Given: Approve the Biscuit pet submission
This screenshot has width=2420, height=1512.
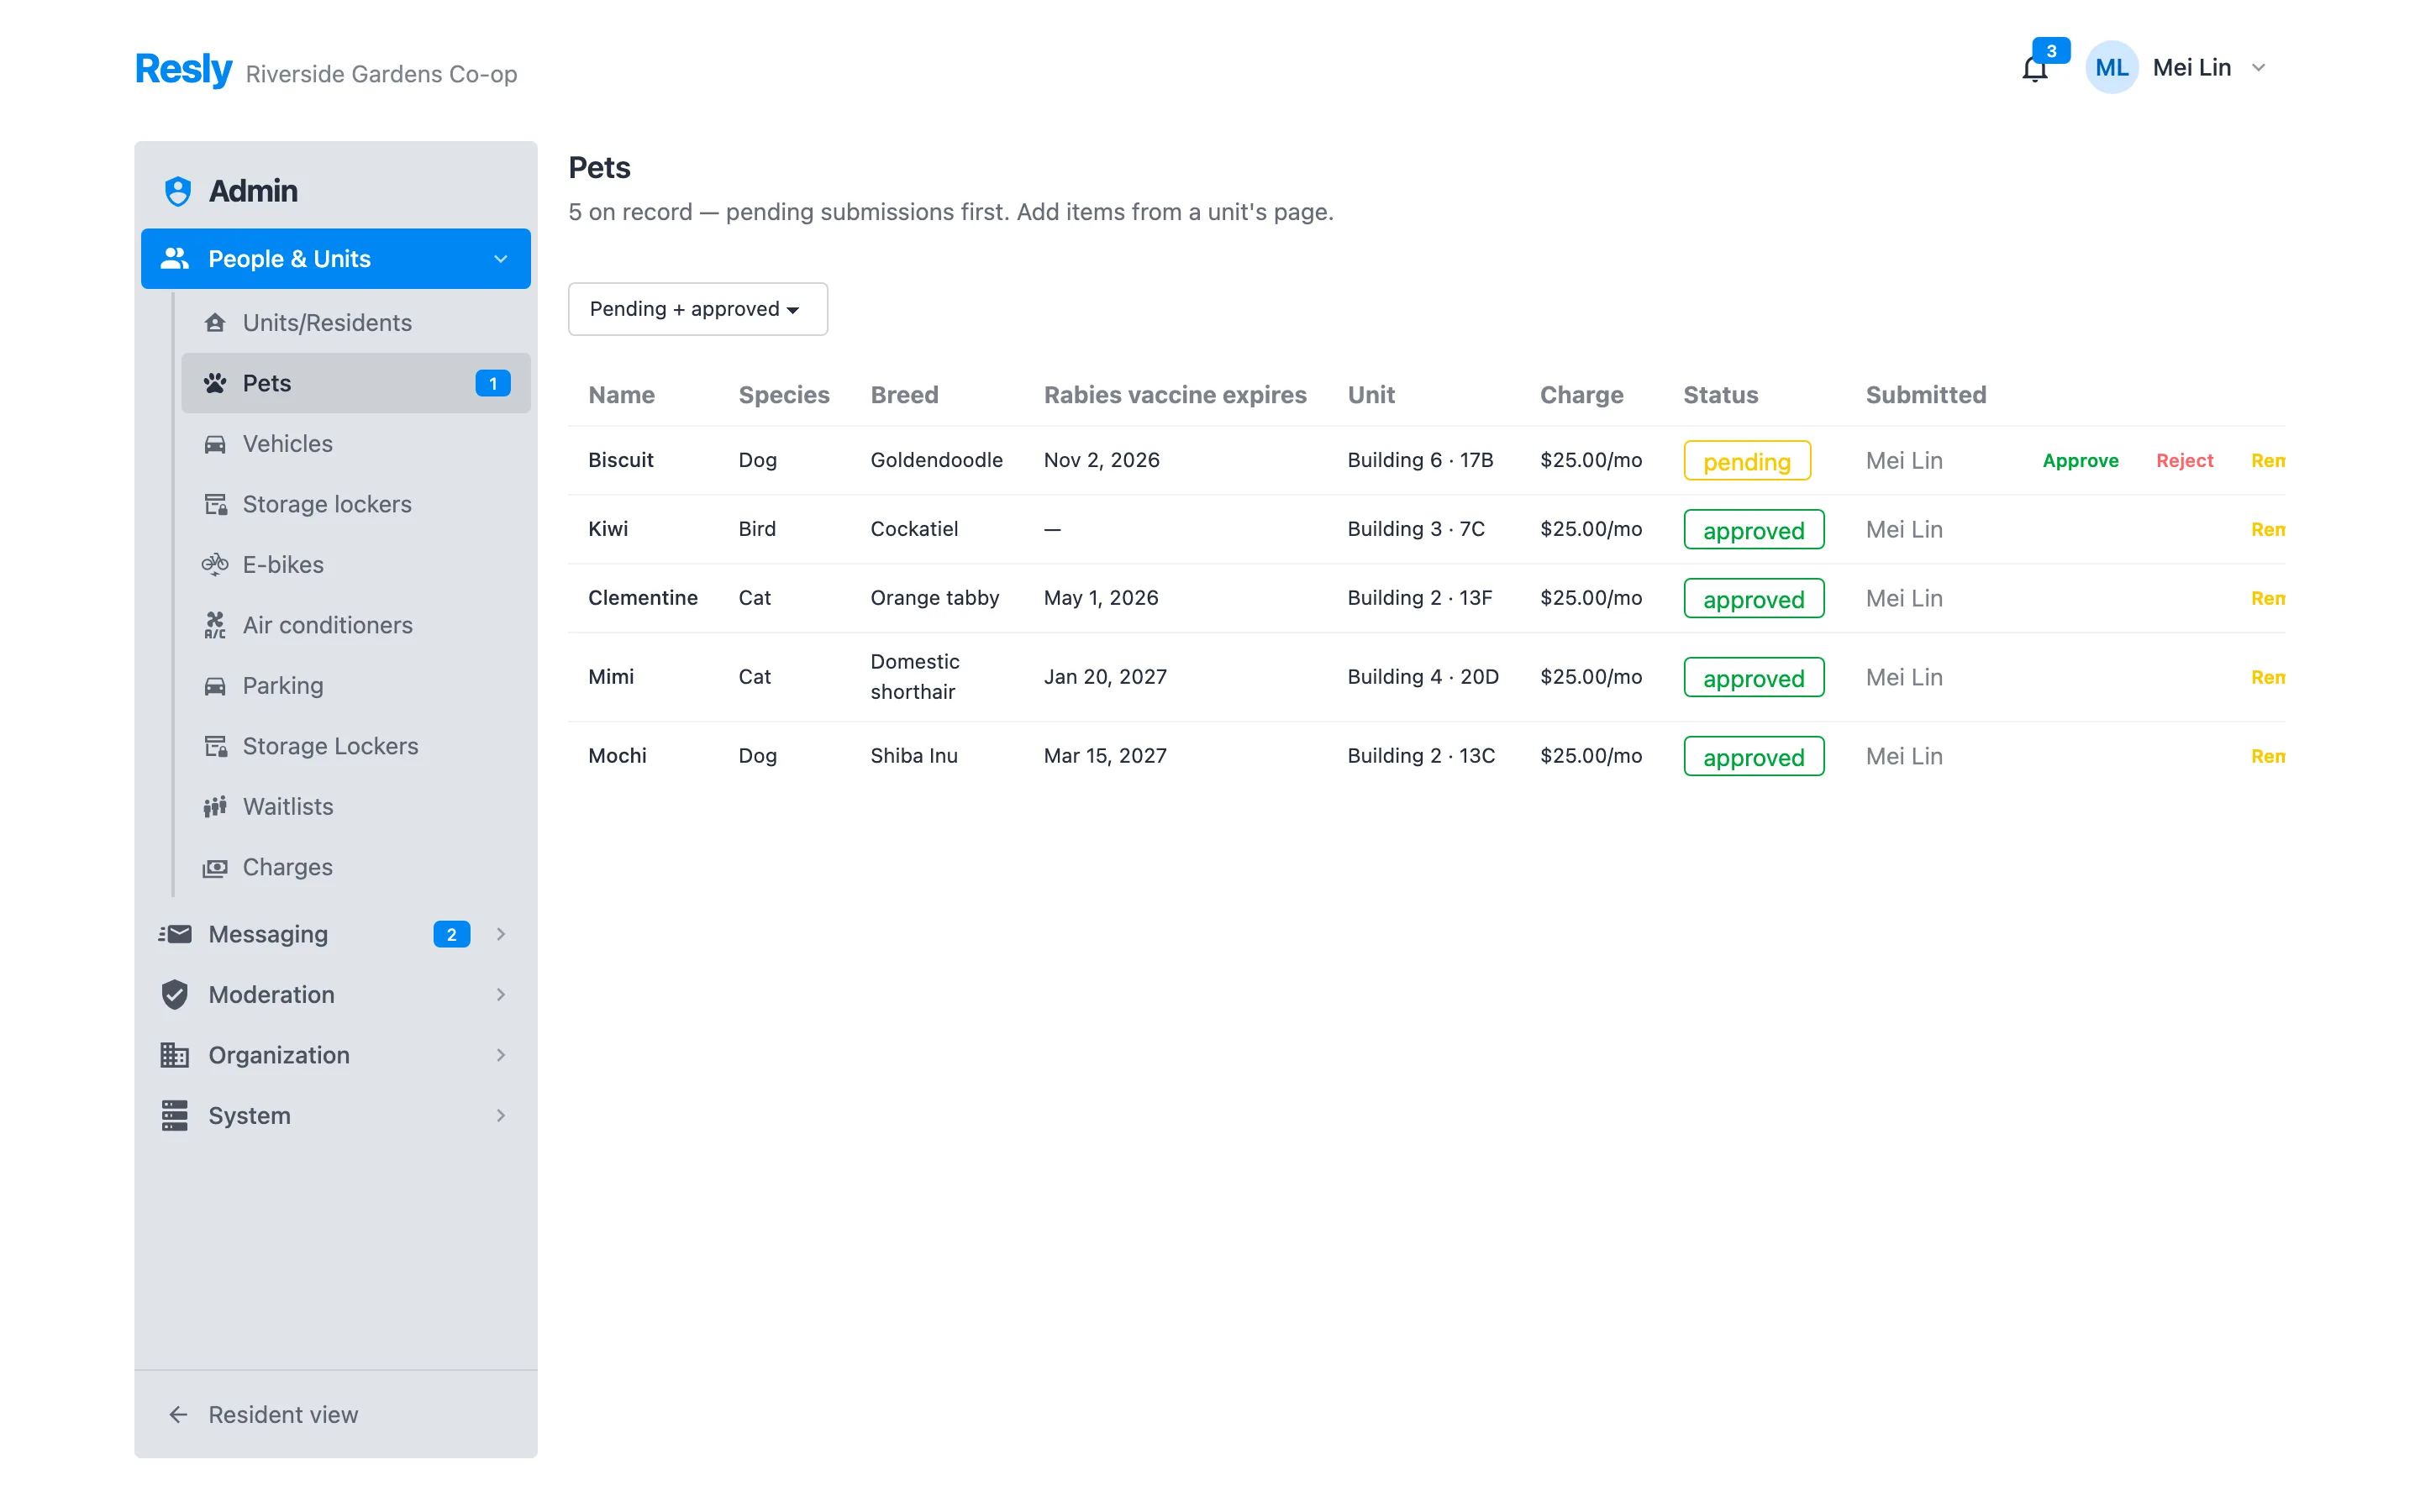Looking at the screenshot, I should (x=2080, y=460).
